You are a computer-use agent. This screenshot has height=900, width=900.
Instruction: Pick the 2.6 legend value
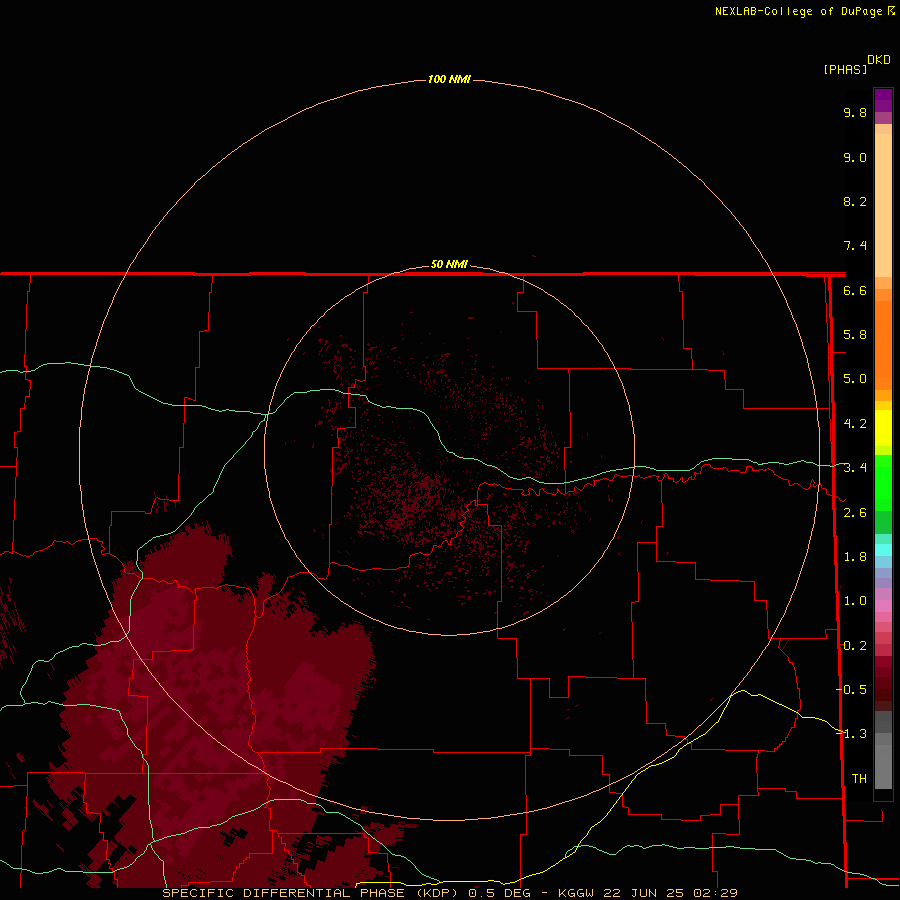[855, 513]
